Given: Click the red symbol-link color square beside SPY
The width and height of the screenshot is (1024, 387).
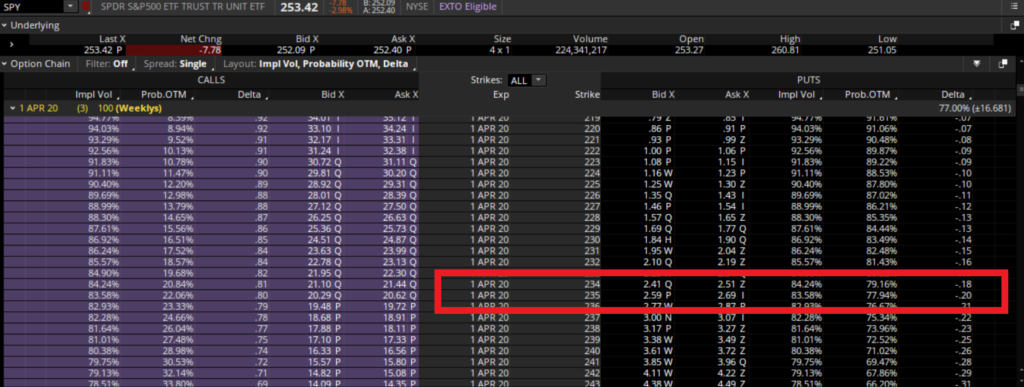Looking at the screenshot, I should [86, 7].
